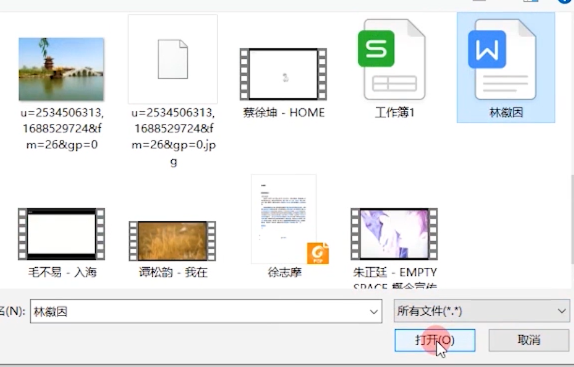This screenshot has width=574, height=367.
Task: Click the label u=2534506313 ending with gp=0
Action: [62, 129]
